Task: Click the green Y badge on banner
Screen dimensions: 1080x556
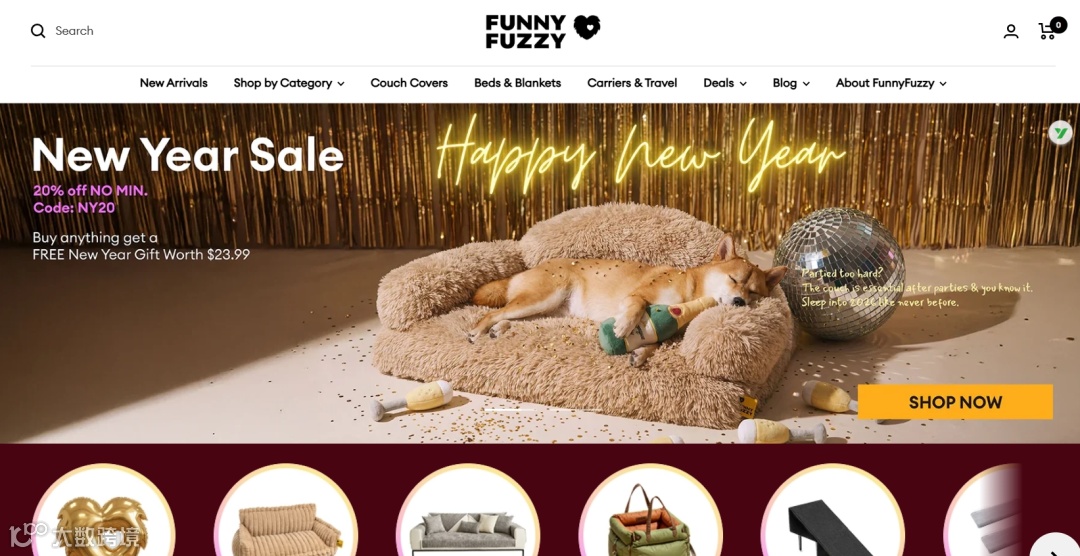Action: point(1061,132)
